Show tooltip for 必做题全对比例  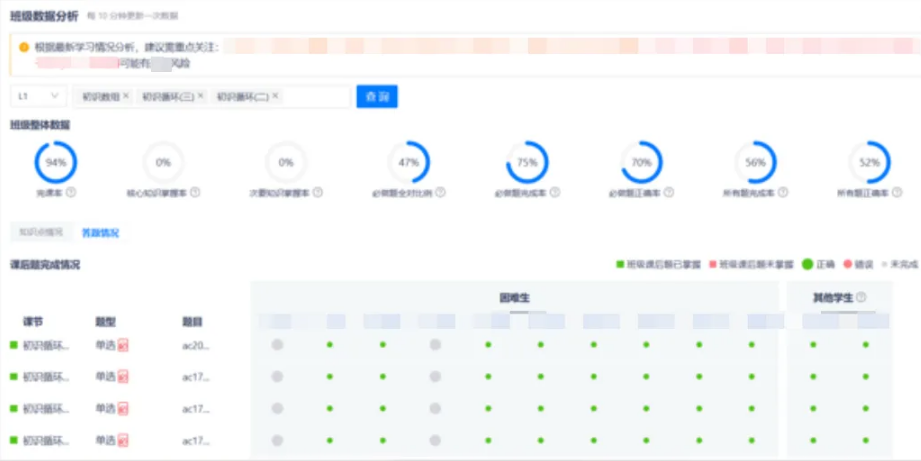[x=441, y=192]
